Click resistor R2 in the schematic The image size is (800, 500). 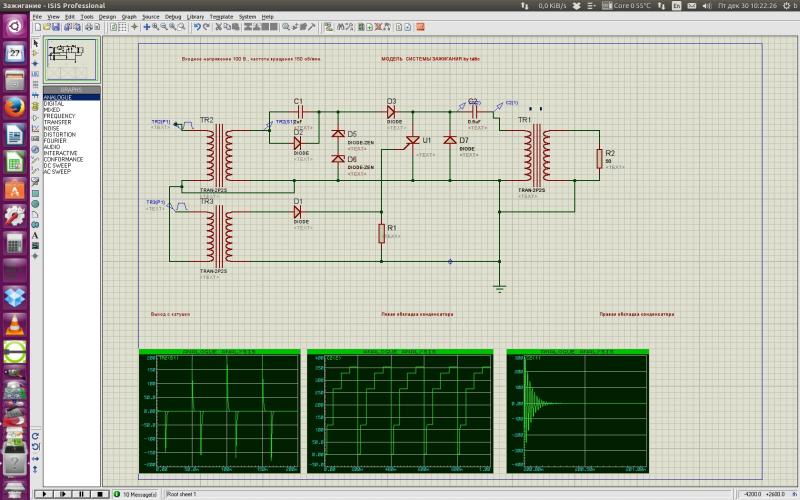[599, 159]
